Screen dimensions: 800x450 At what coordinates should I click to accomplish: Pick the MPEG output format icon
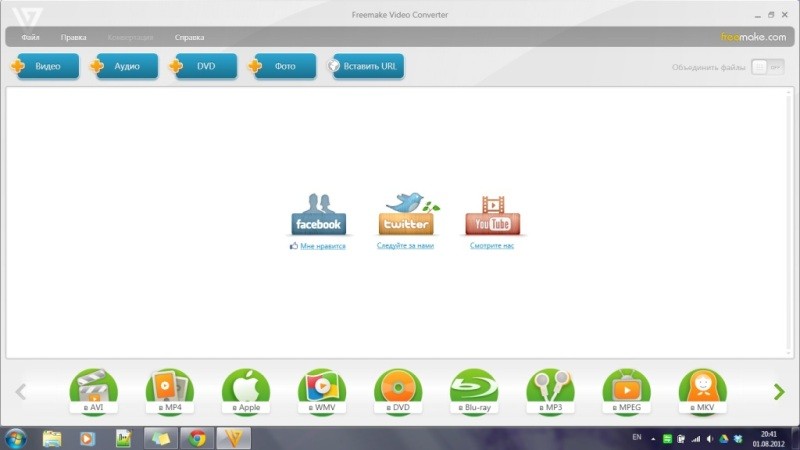[x=626, y=390]
